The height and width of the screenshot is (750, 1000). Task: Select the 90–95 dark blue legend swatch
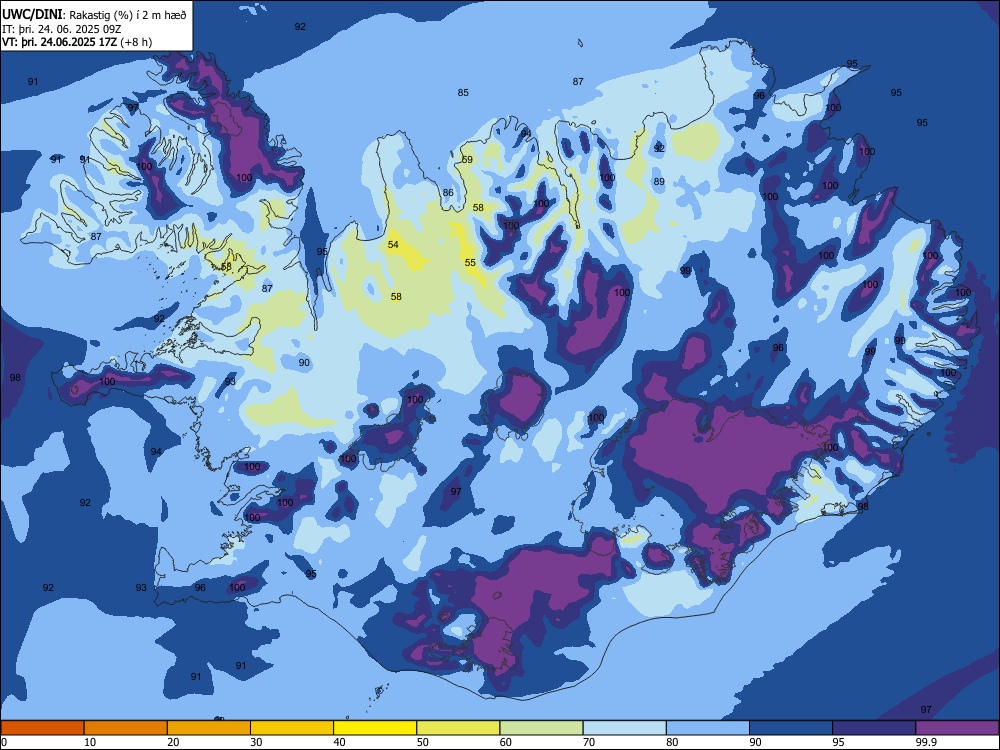pos(791,728)
